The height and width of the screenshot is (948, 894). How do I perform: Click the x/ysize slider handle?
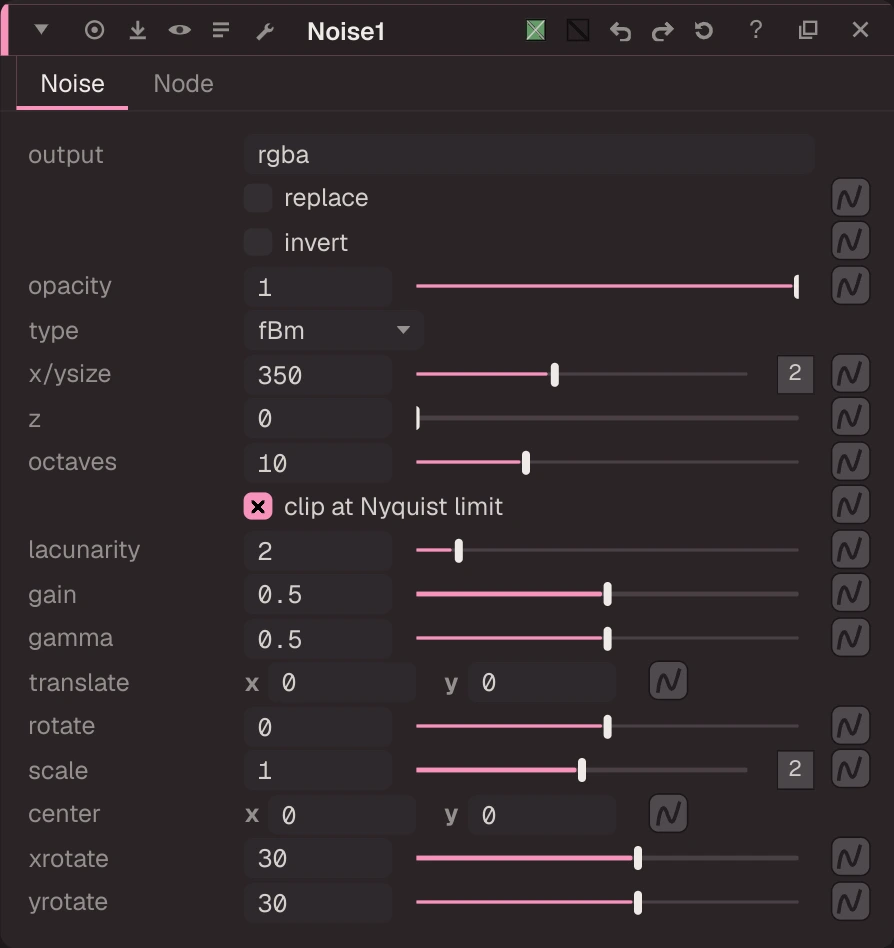[x=554, y=375]
